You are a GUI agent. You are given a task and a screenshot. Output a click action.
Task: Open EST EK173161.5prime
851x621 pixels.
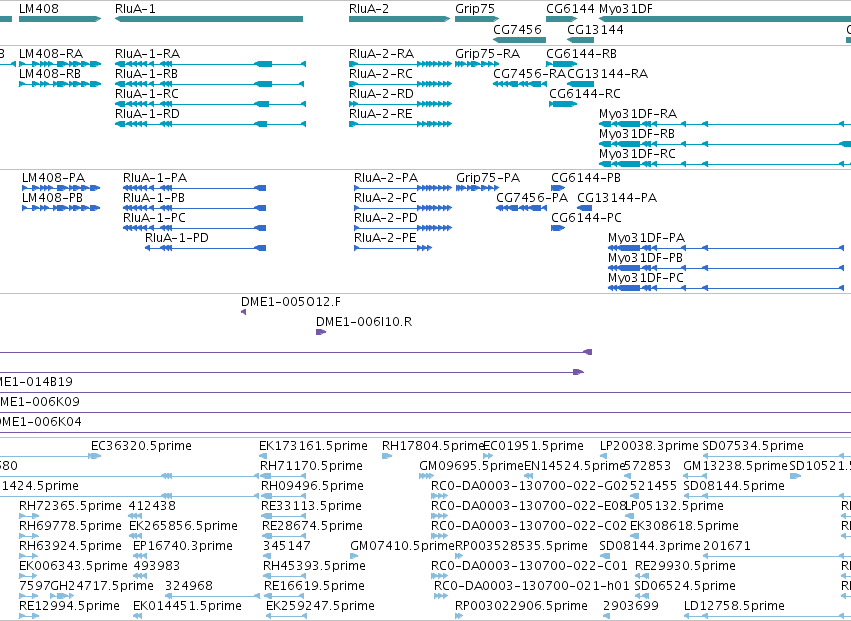(263, 456)
